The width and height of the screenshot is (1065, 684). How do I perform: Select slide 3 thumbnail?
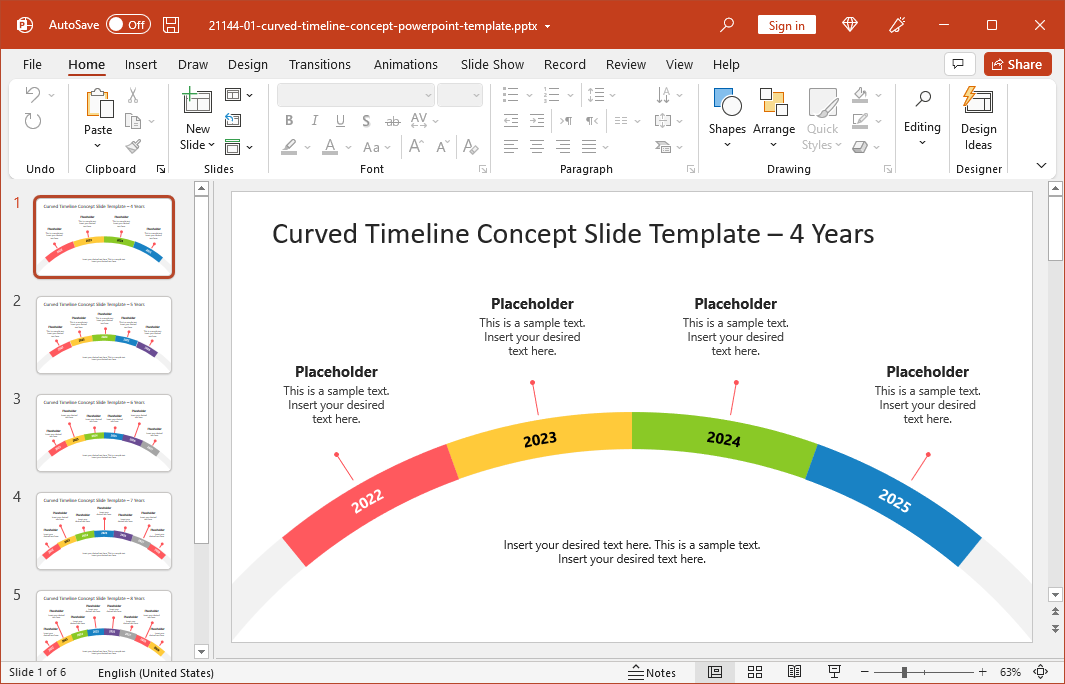(104, 433)
